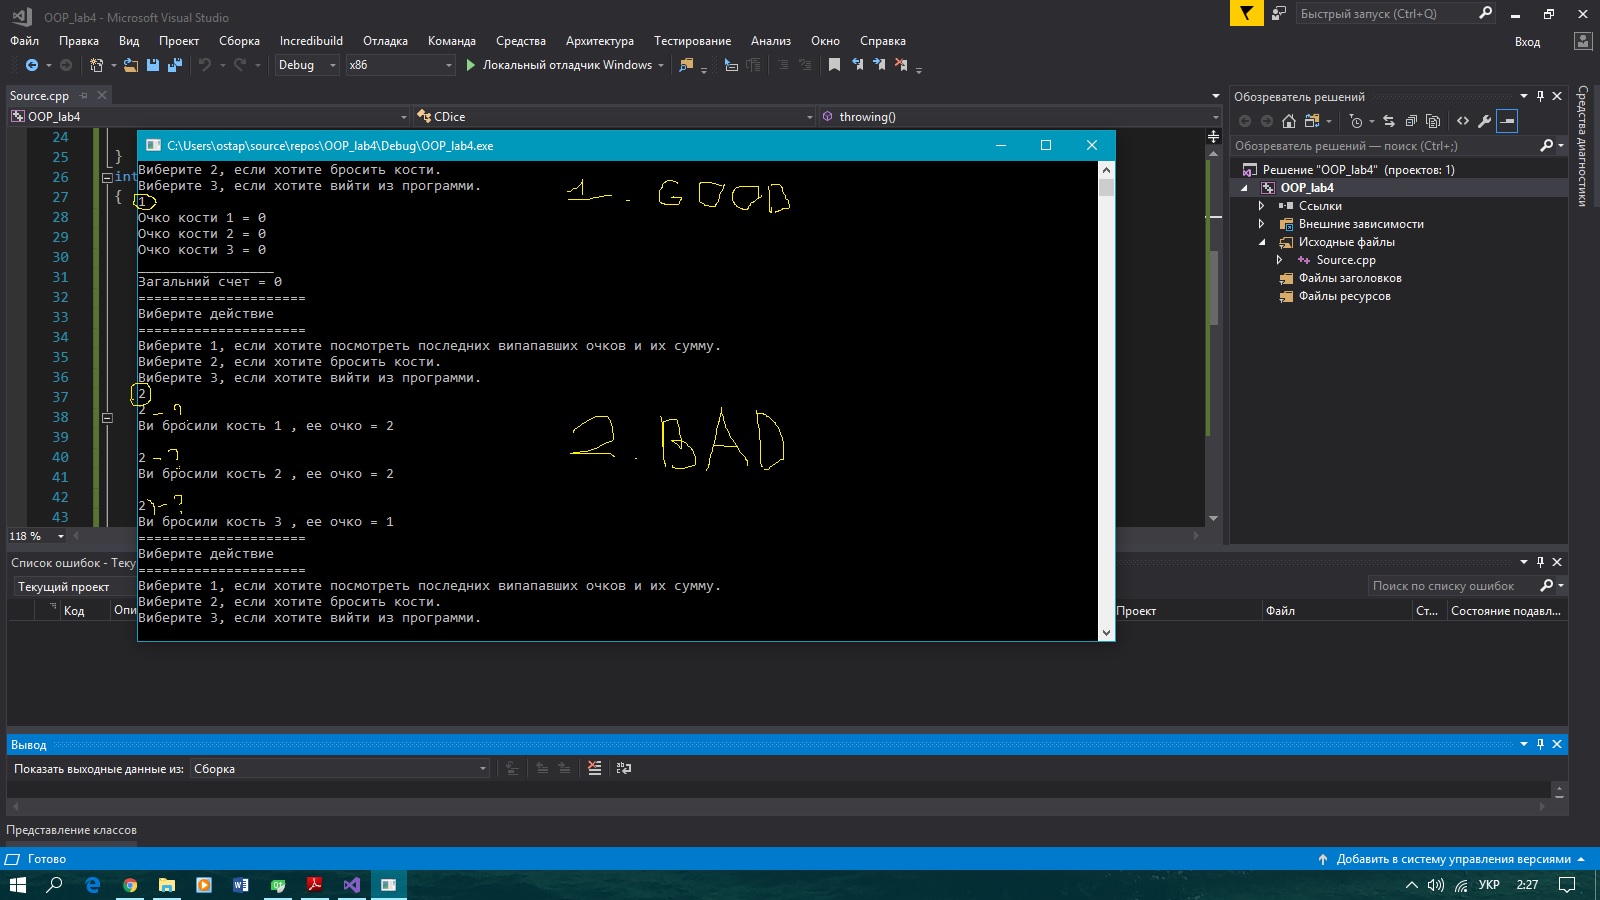1600x900 pixels.
Task: Start the Local Windows Debugger
Action: 559,65
